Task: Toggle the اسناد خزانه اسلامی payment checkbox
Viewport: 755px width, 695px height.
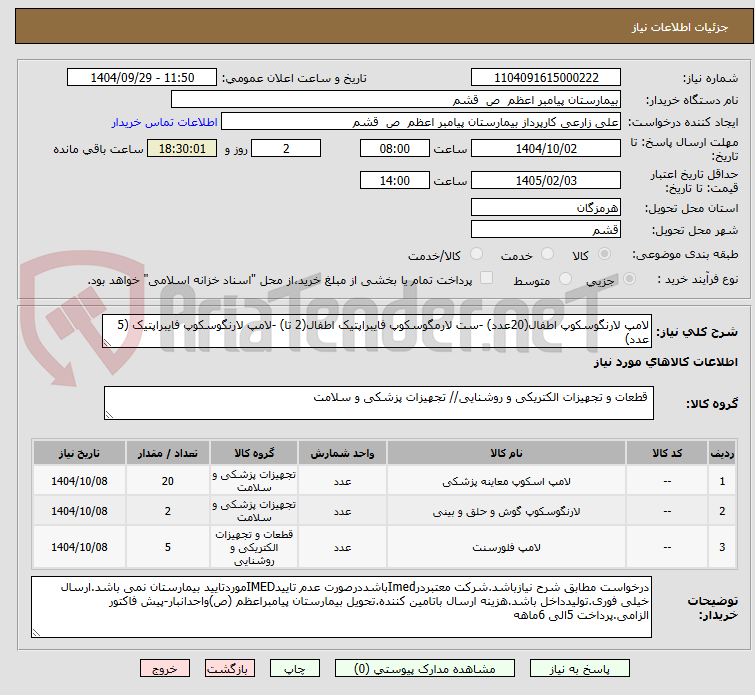Action: (x=487, y=278)
